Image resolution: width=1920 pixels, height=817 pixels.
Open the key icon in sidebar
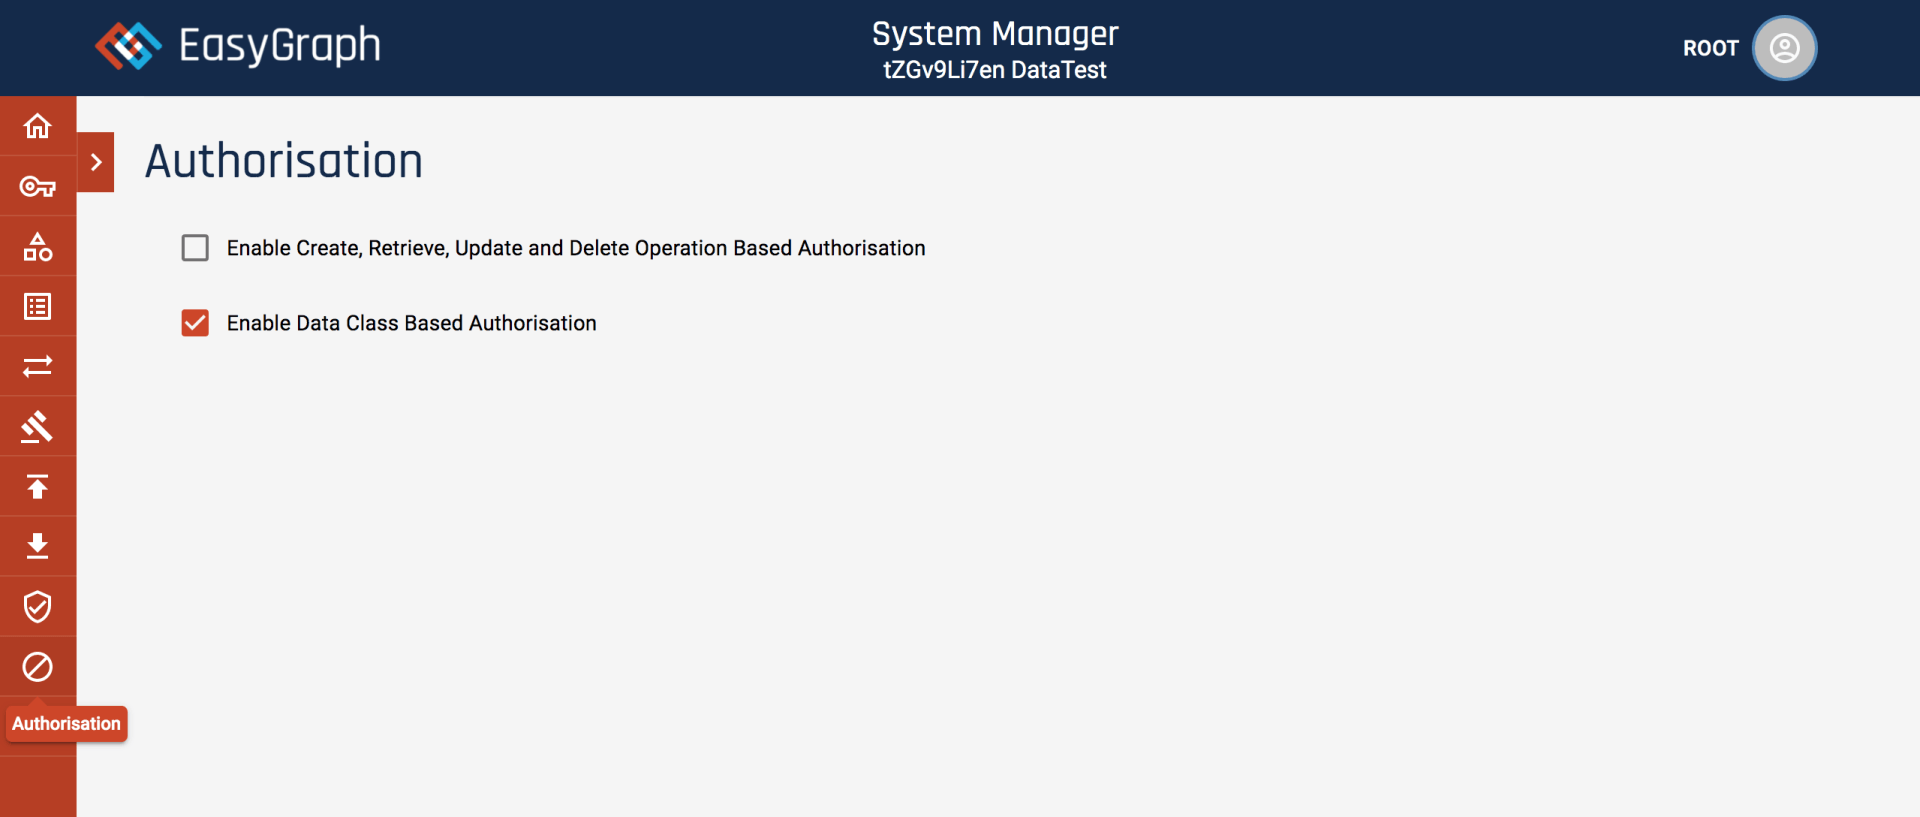tap(37, 186)
